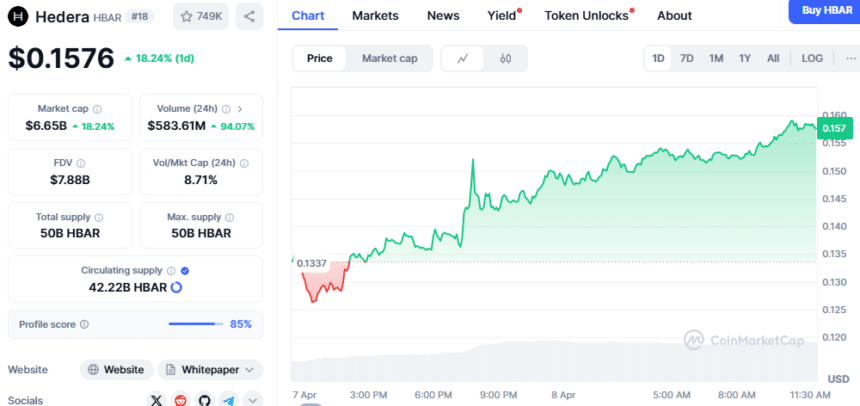860x406 pixels.
Task: Open Hedera's GitHub repository icon
Action: (205, 400)
